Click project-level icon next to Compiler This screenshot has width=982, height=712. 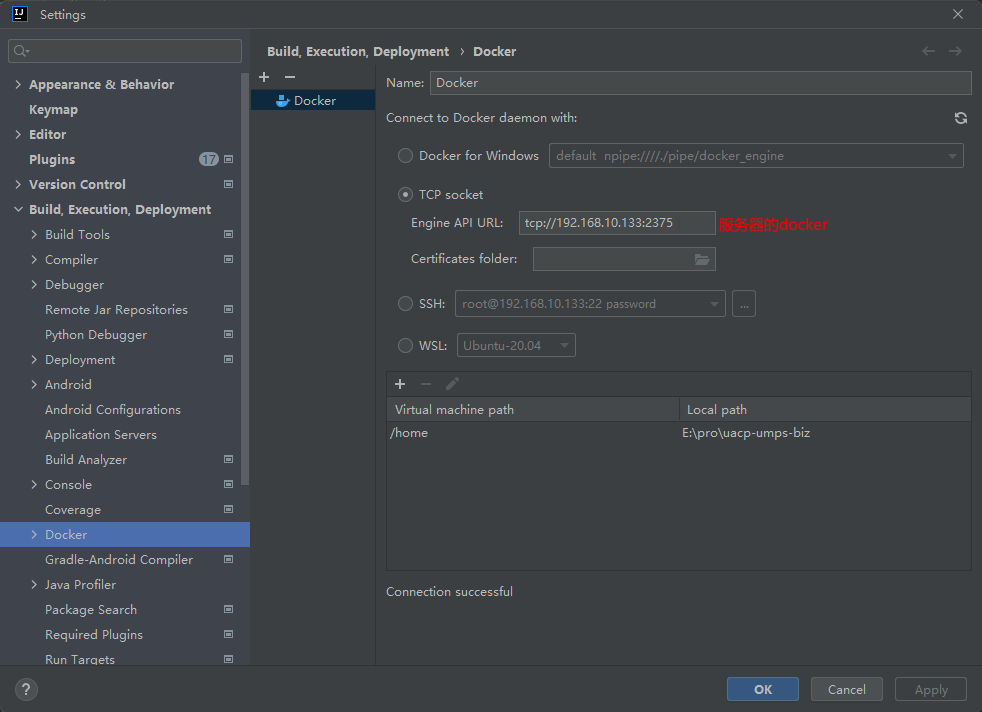(x=229, y=259)
